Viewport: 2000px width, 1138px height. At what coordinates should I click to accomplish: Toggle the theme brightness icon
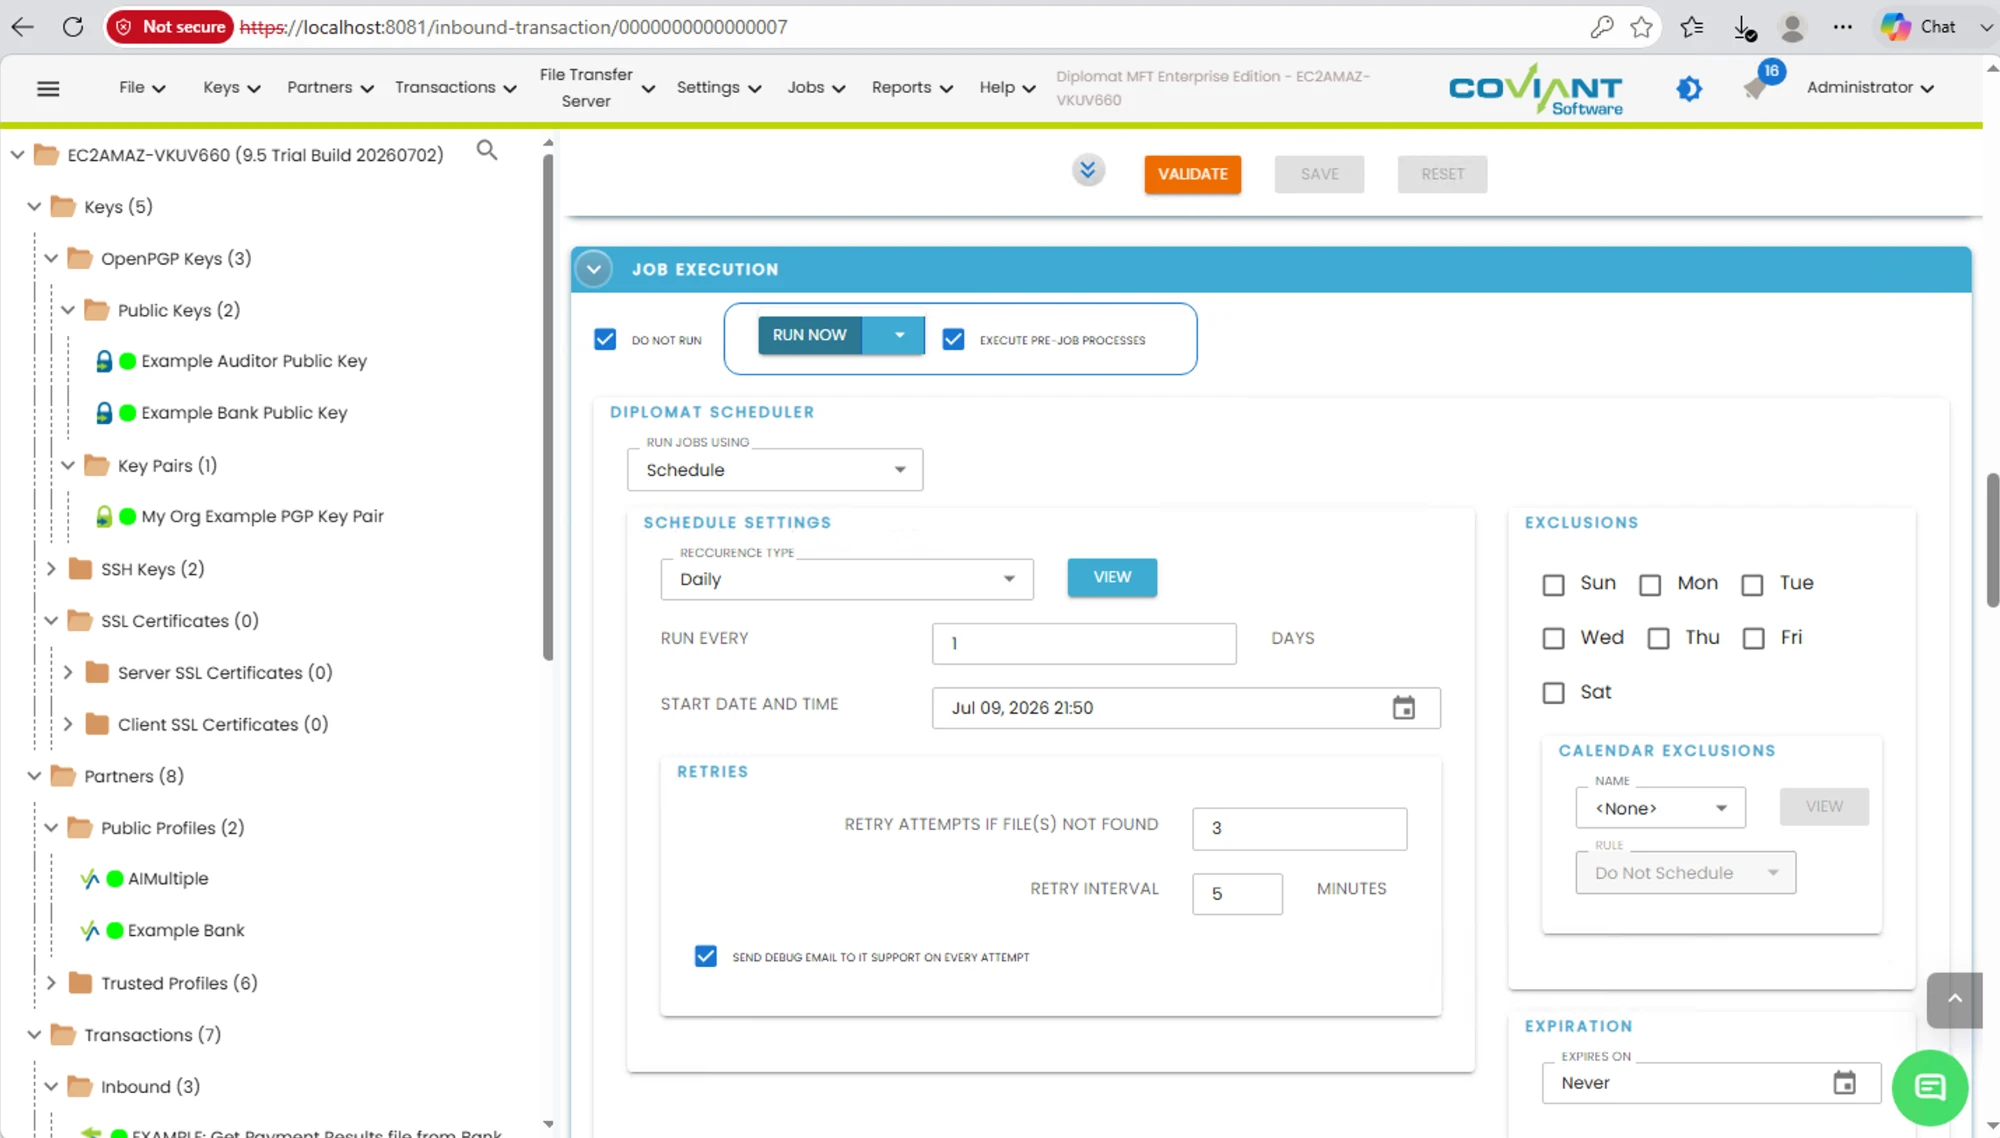(x=1689, y=88)
